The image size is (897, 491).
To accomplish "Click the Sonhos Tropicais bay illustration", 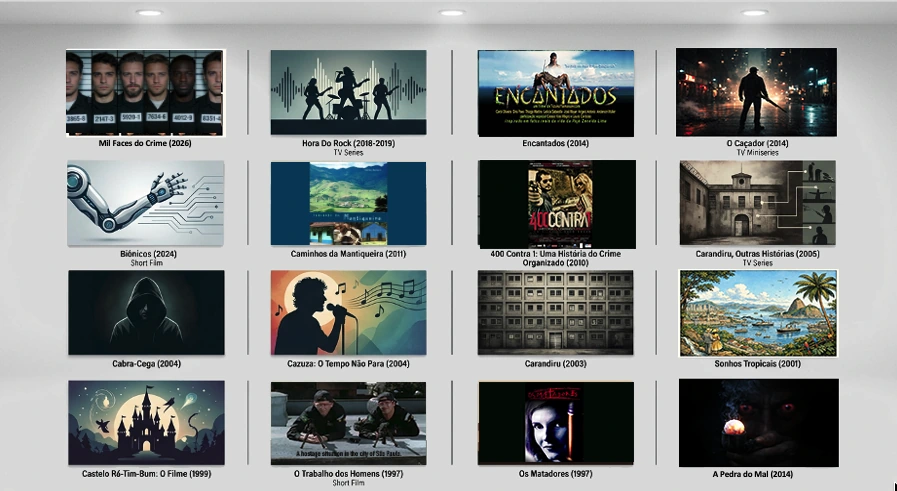I will point(758,313).
